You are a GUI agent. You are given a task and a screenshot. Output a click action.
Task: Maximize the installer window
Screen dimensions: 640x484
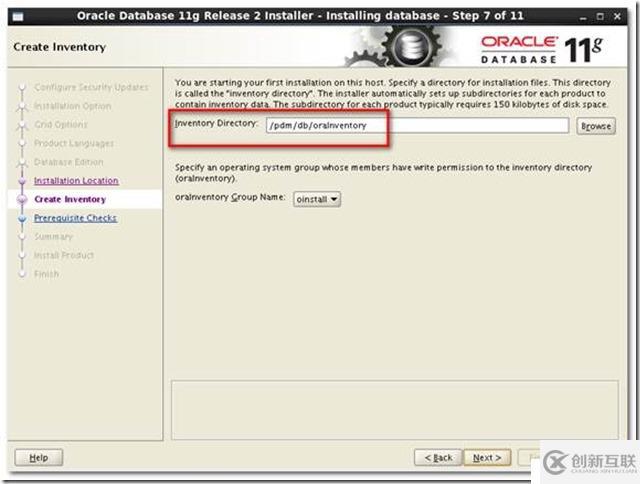pos(600,17)
